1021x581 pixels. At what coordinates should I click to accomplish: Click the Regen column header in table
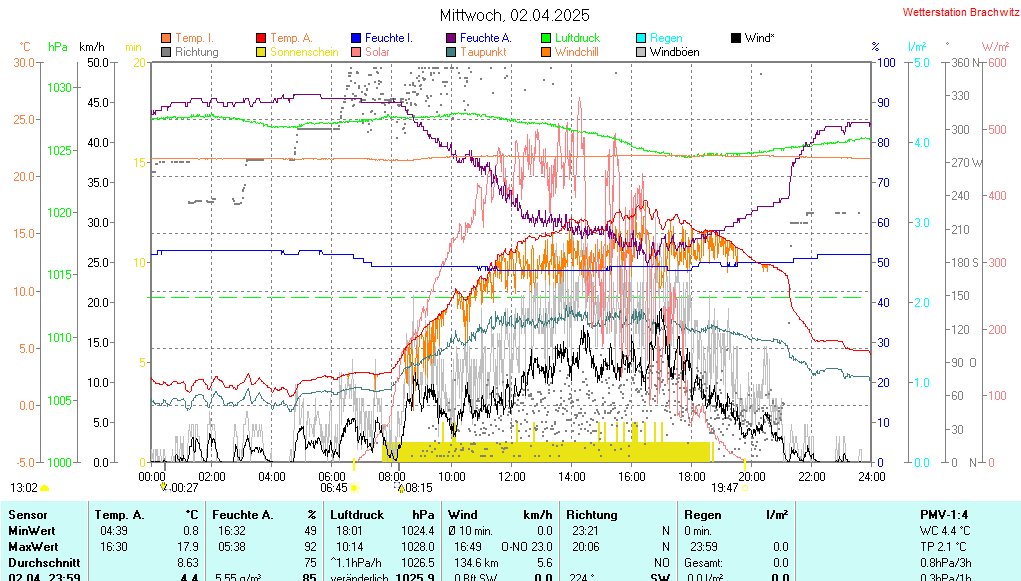tap(702, 514)
